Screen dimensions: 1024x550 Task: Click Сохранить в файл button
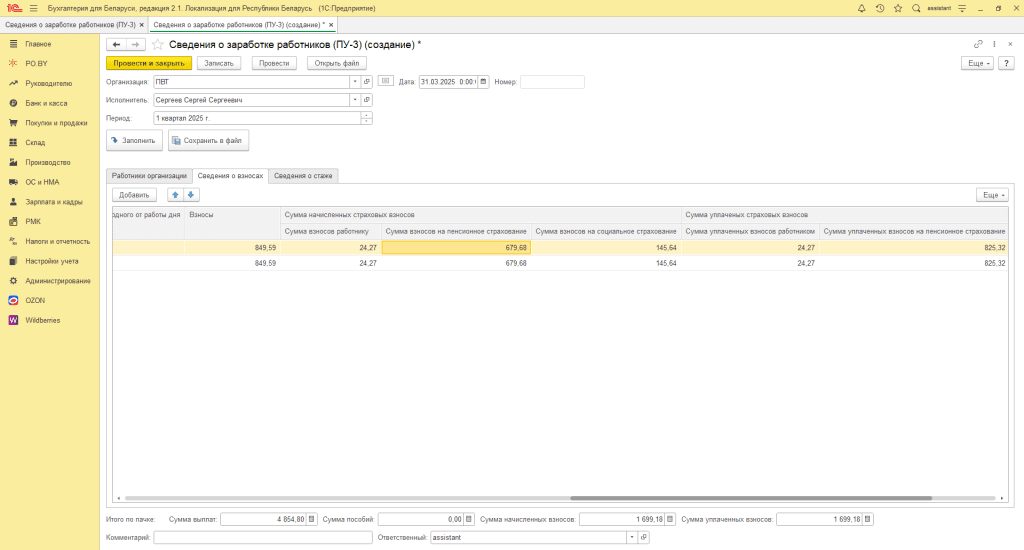(x=208, y=140)
